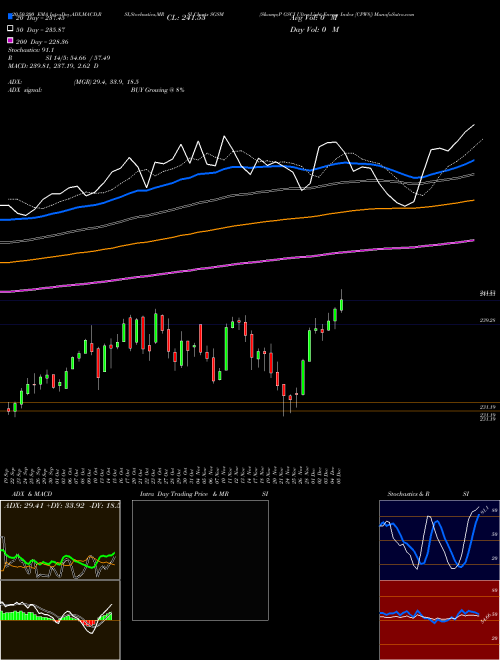Click the 231.19 support level label
This screenshot has width=500, height=660.
tap(487, 407)
